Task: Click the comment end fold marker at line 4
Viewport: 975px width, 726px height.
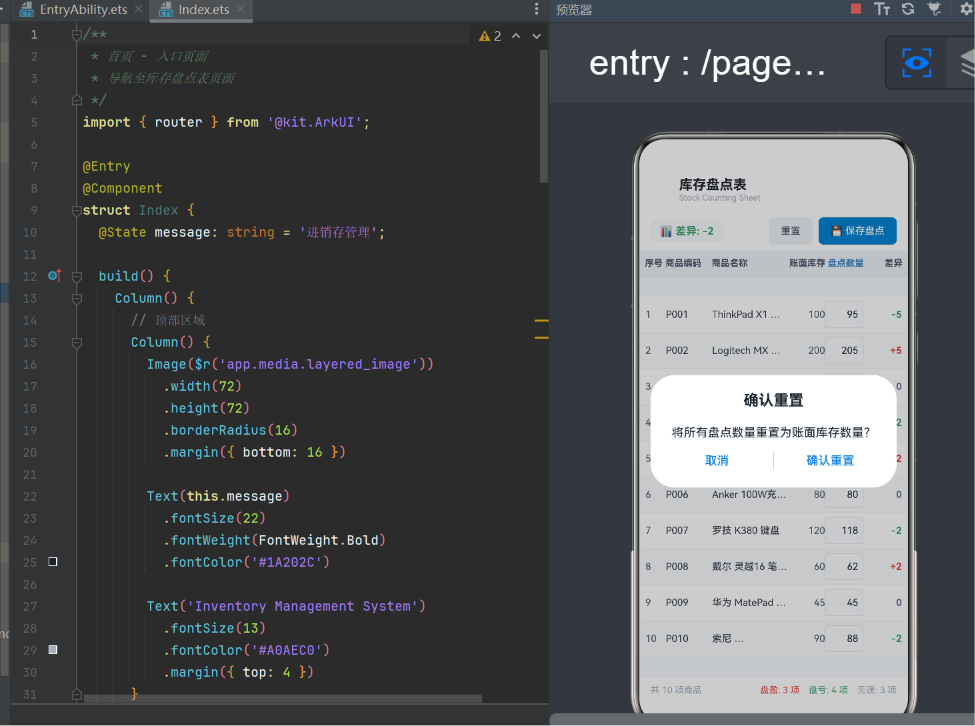Action: (76, 100)
